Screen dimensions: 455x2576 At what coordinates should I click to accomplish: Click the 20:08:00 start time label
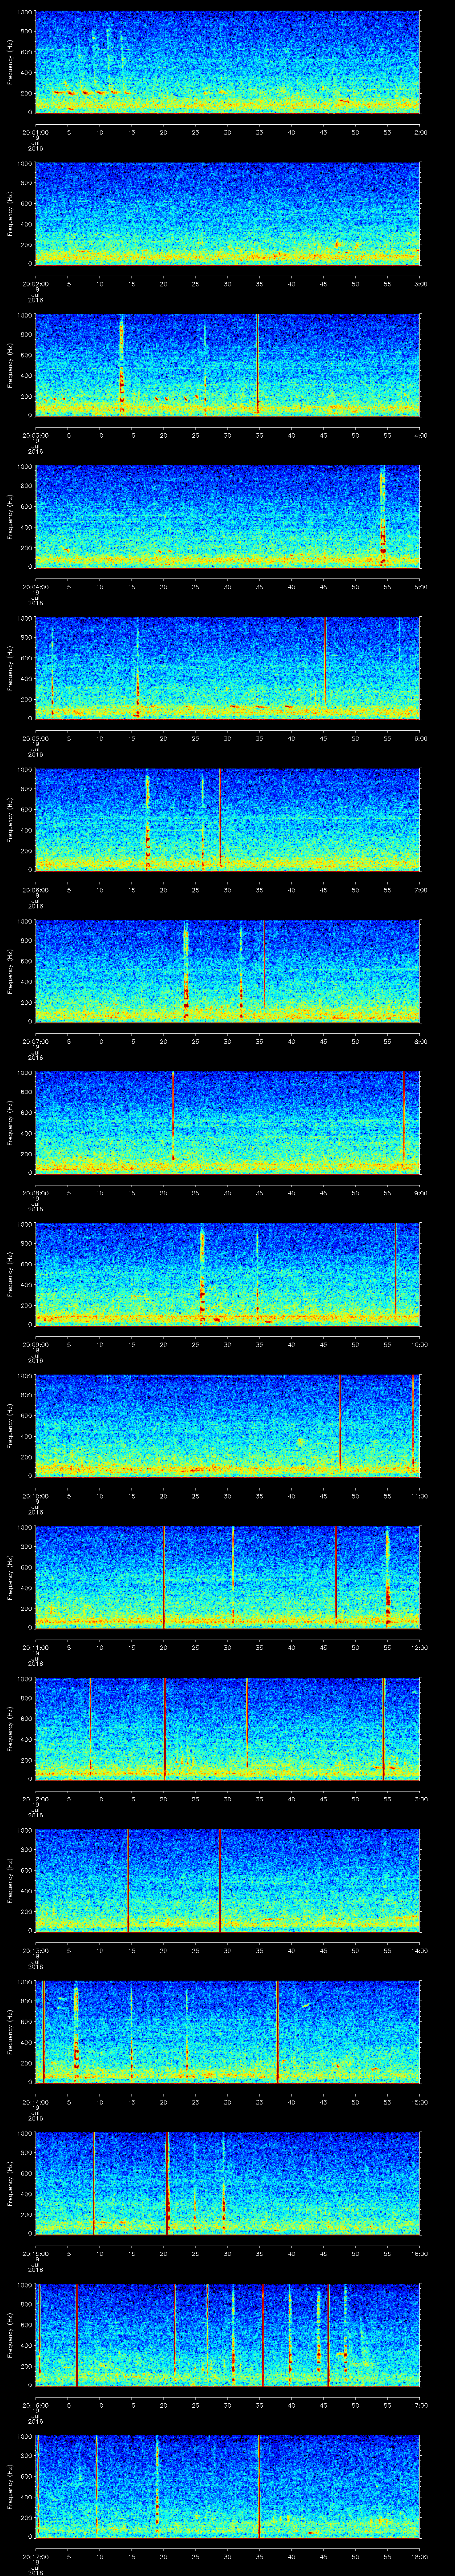[35, 1192]
